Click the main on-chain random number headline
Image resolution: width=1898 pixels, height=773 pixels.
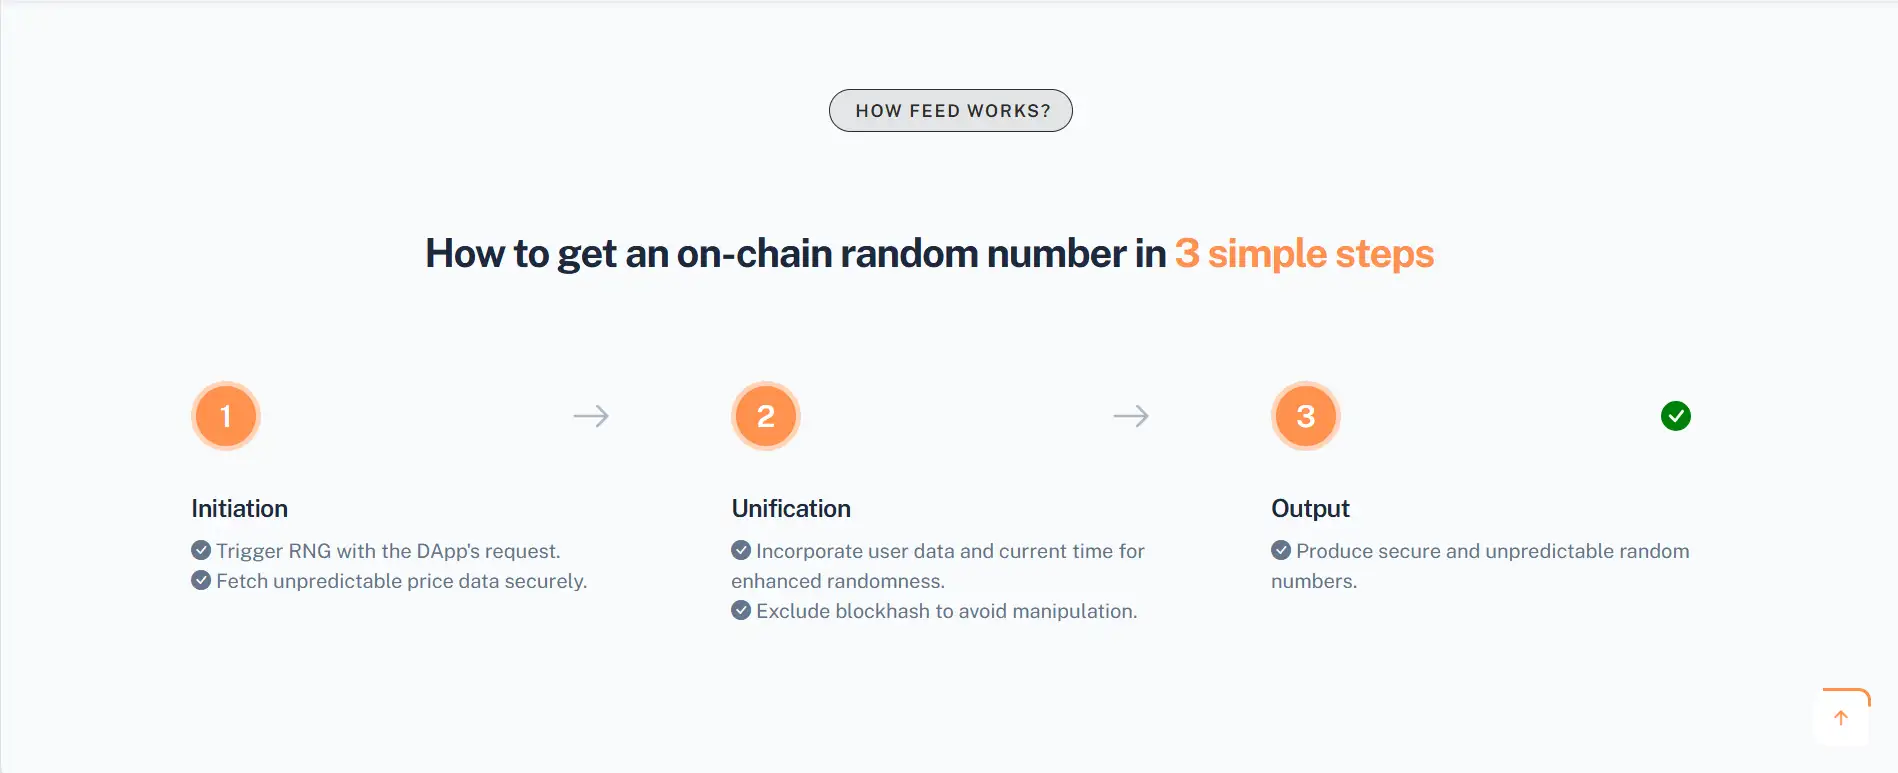[795, 254]
